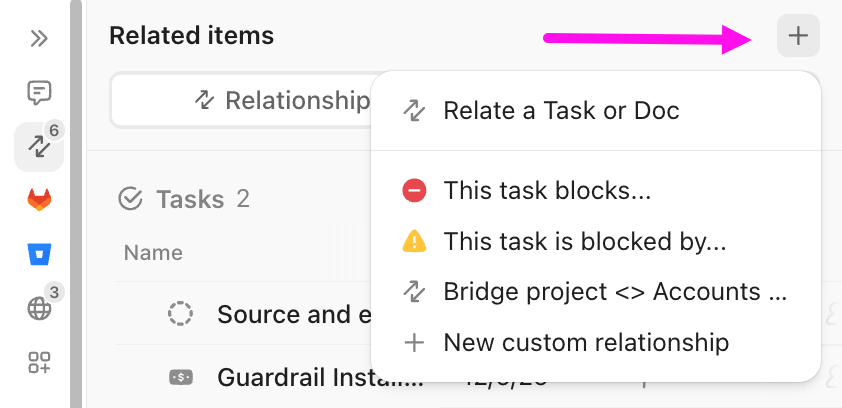This screenshot has width=842, height=408.
Task: Click the plus button beside Related items
Action: click(x=798, y=37)
